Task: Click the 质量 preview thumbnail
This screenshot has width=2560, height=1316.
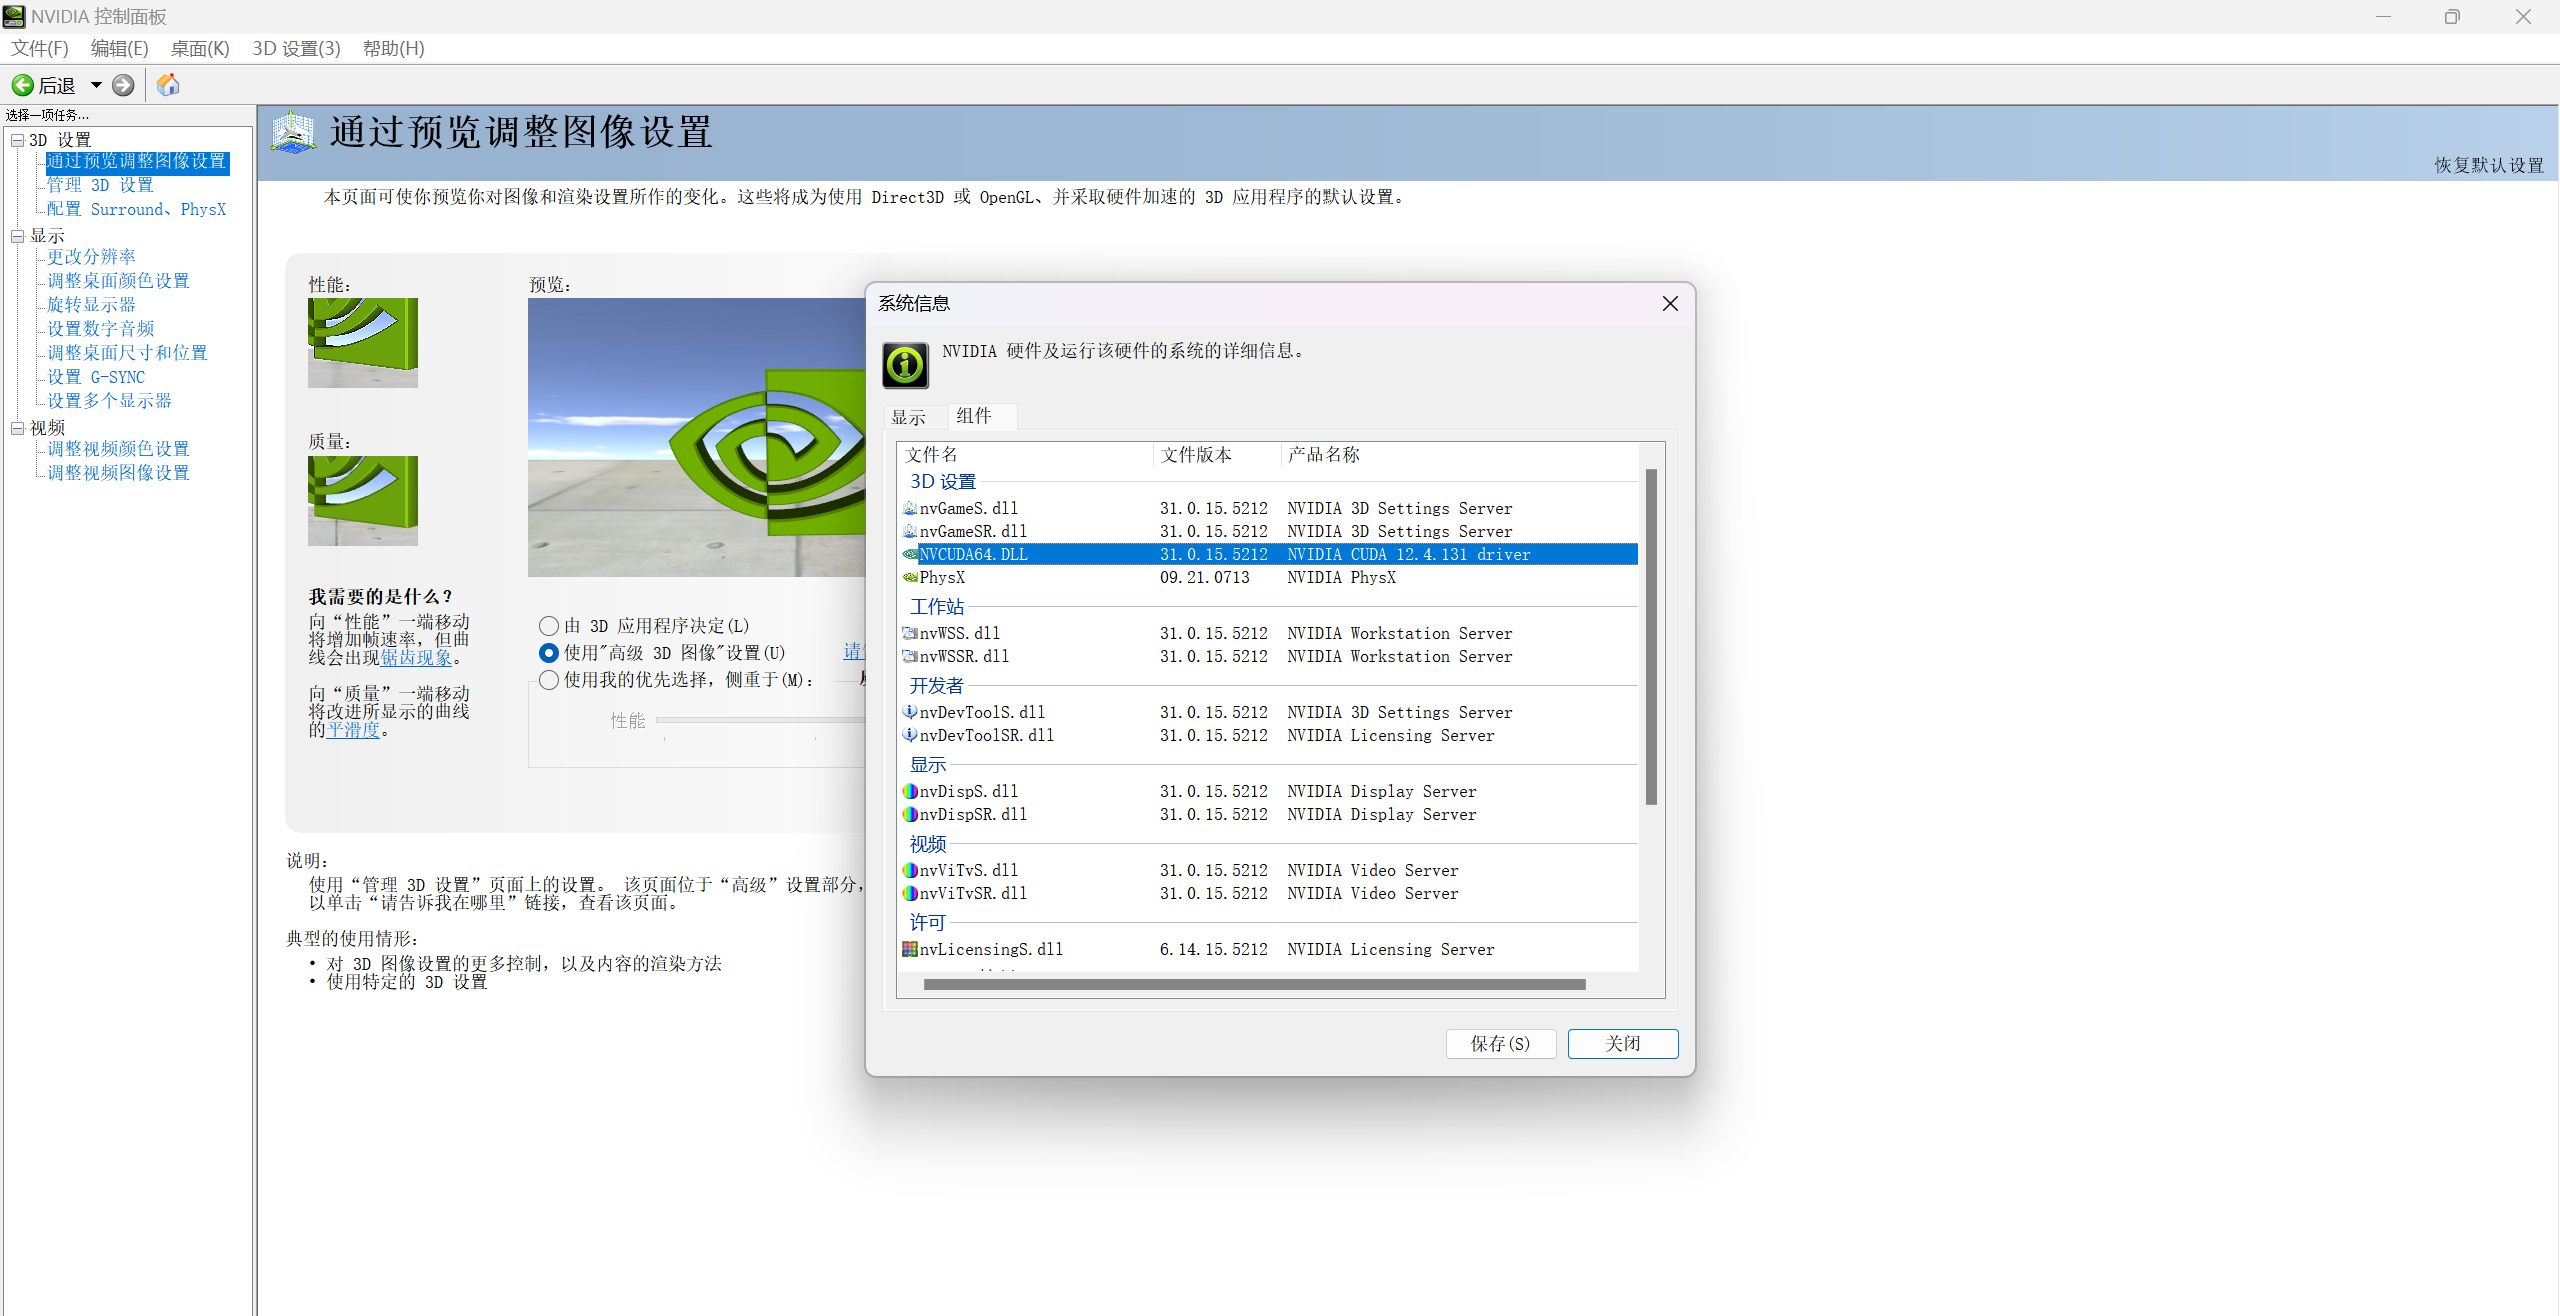Action: click(x=363, y=501)
